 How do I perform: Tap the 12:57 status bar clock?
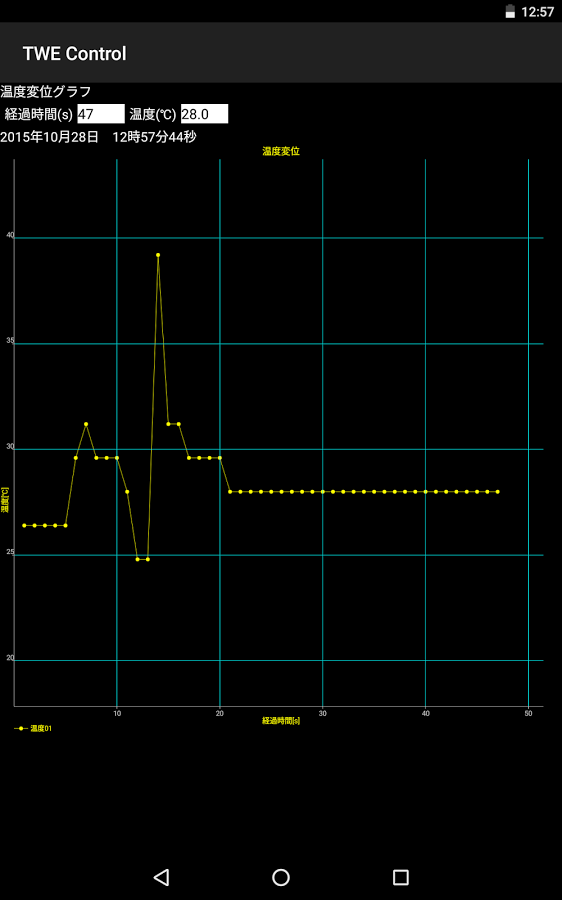click(537, 11)
